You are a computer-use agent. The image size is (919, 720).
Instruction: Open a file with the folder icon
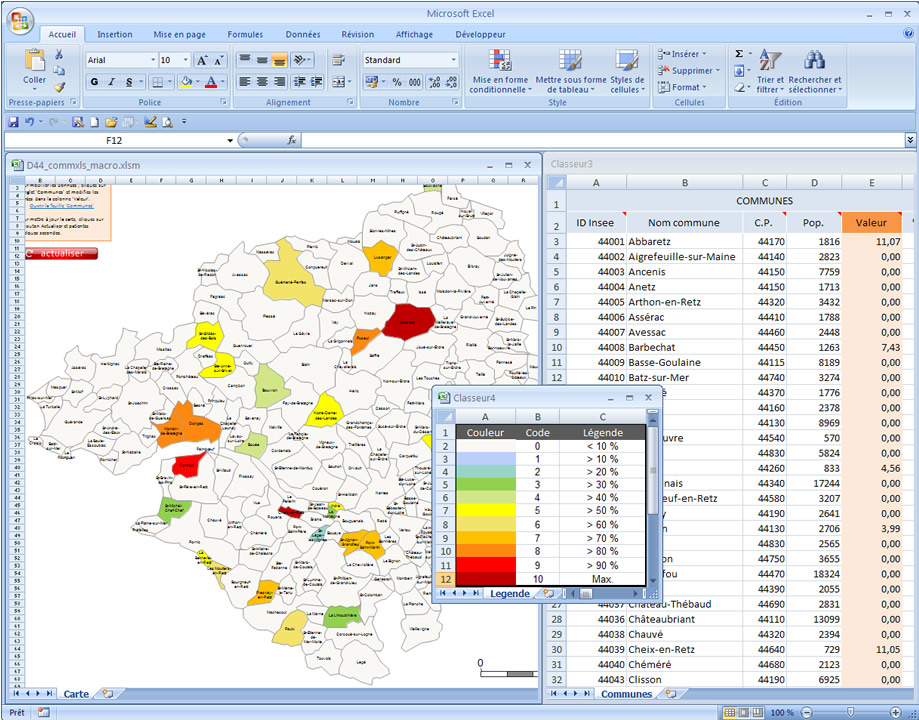point(111,122)
